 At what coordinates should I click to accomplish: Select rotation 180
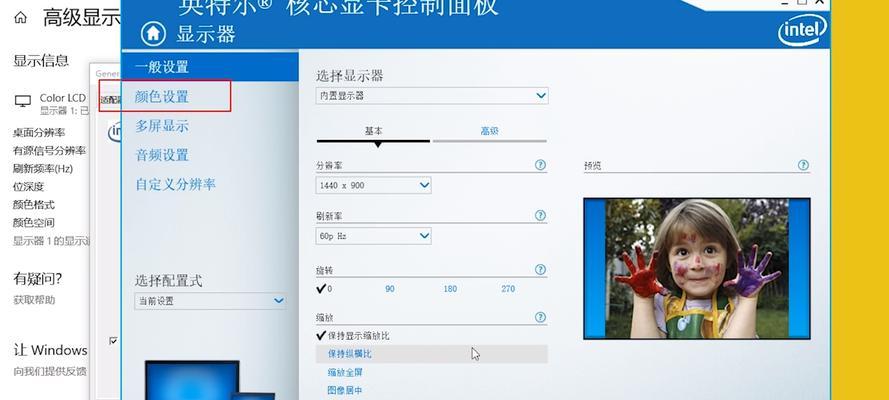pyautogui.click(x=450, y=289)
